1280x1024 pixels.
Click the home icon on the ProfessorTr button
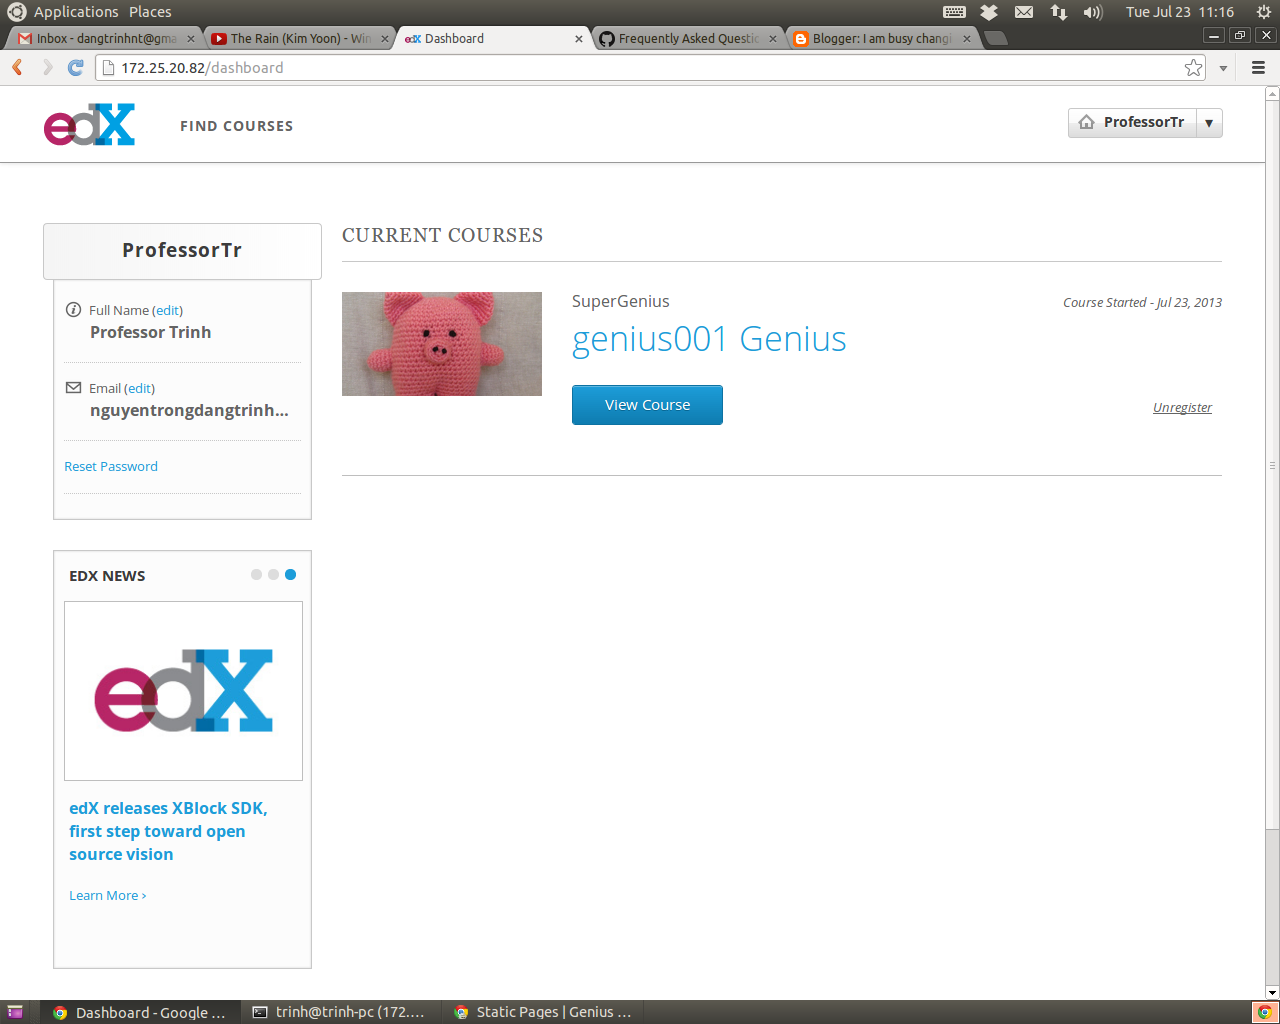[1086, 122]
